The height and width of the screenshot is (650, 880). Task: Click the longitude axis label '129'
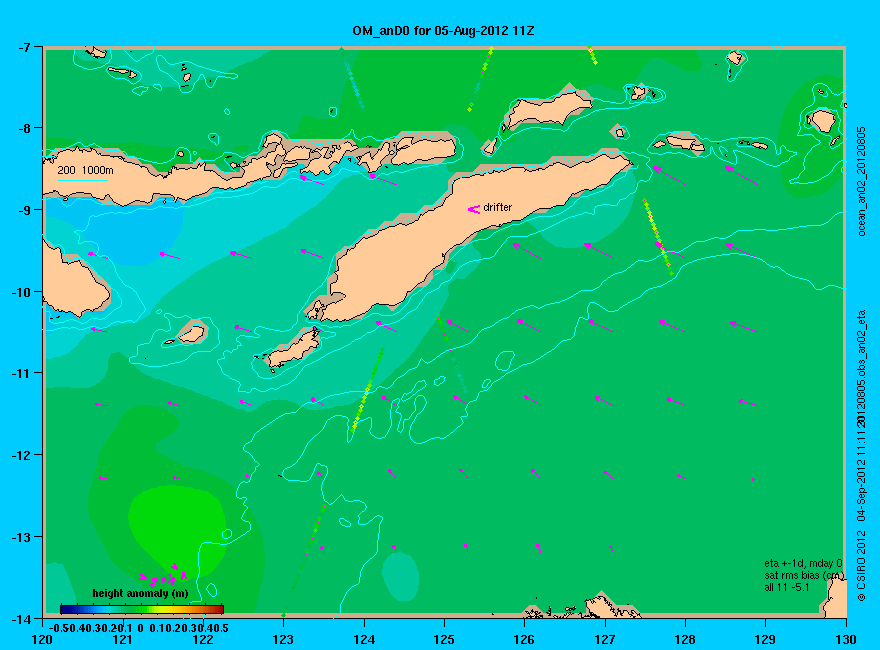point(766,639)
